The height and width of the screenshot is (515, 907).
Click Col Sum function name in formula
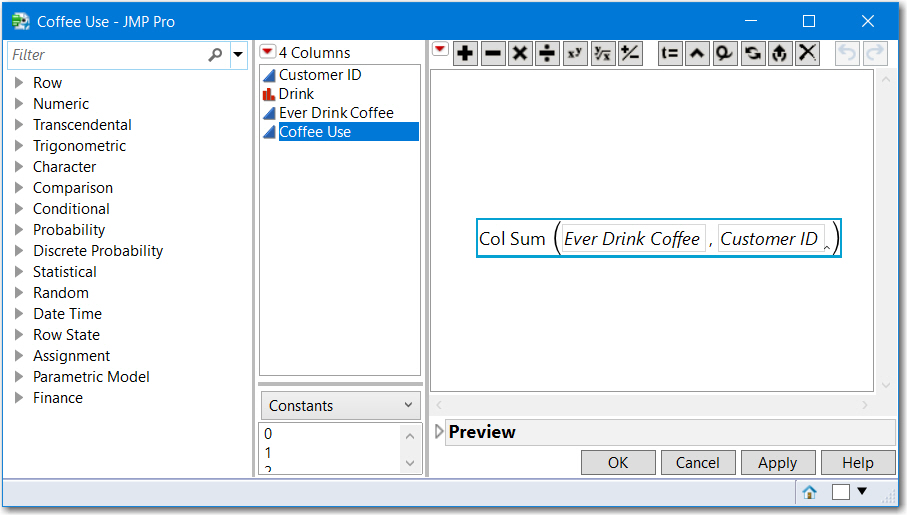click(x=512, y=238)
